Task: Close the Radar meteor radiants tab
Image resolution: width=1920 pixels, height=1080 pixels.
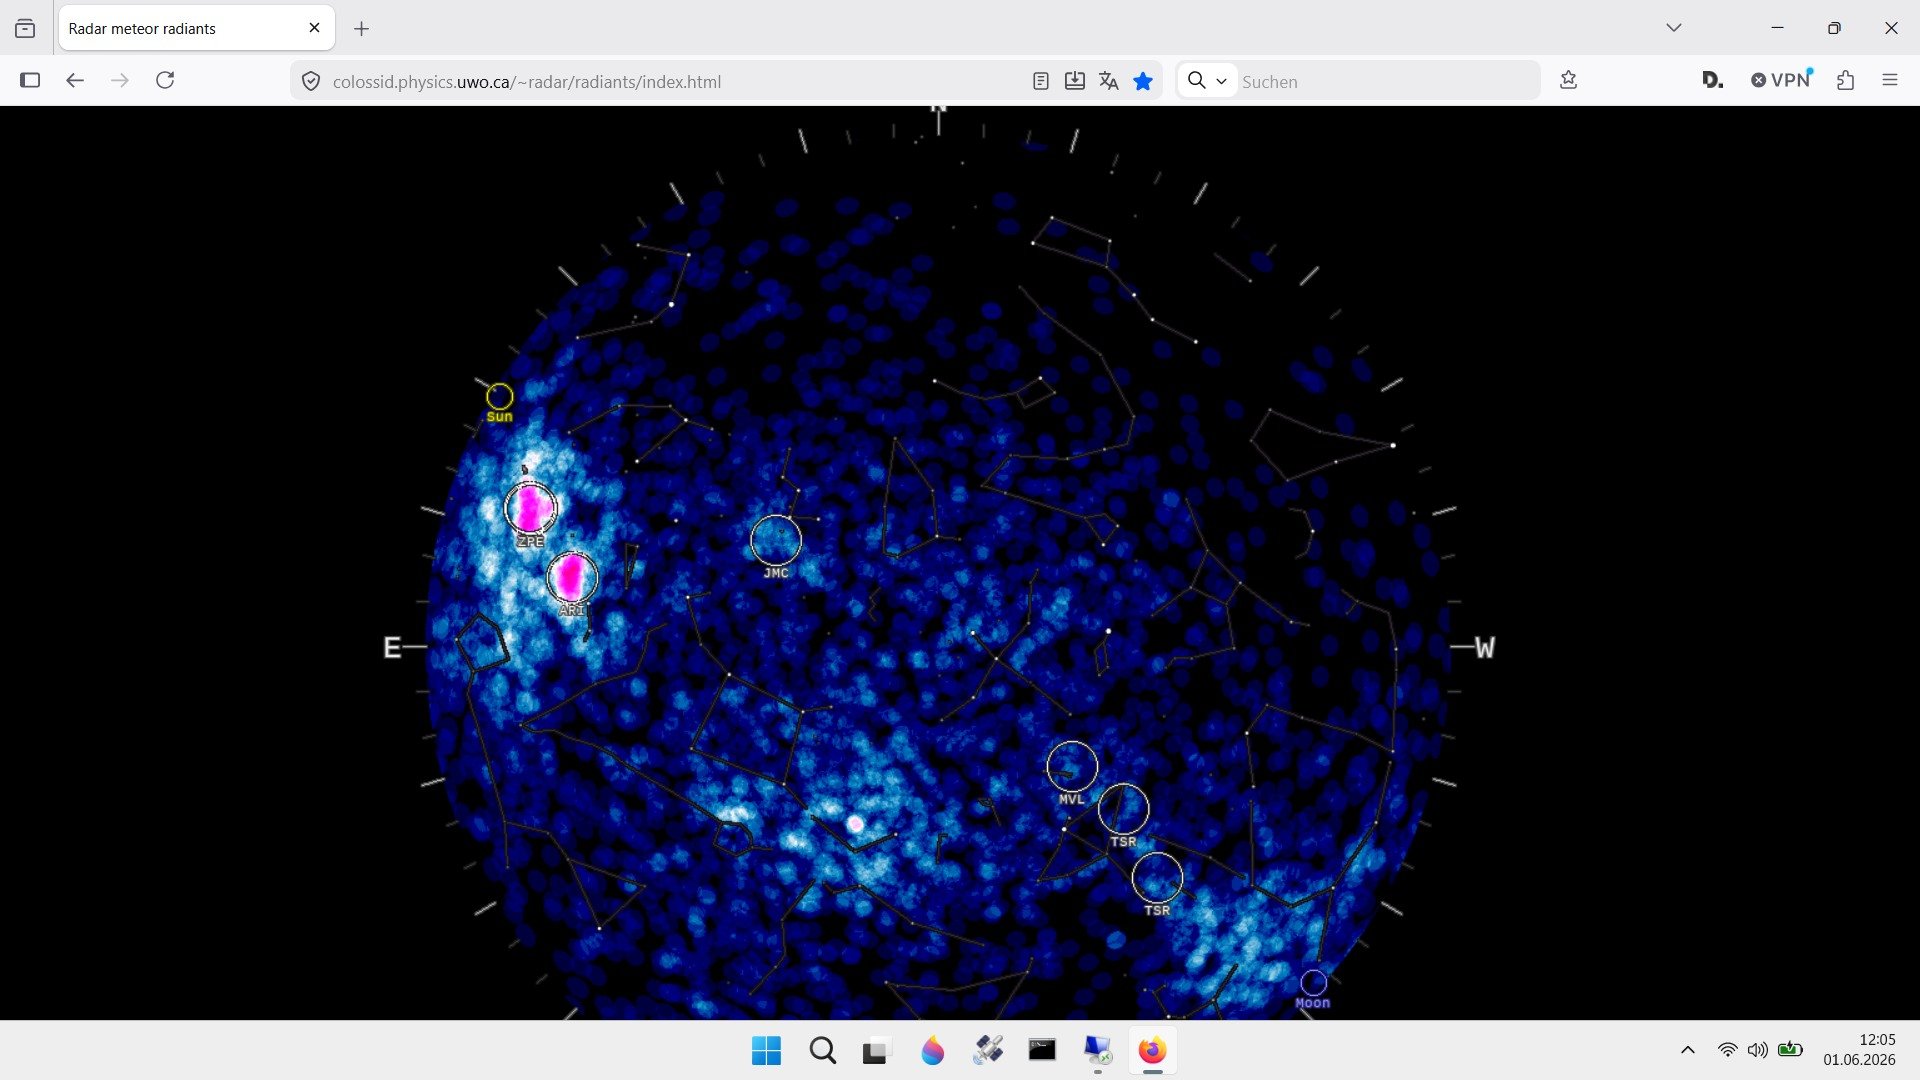Action: [x=314, y=28]
